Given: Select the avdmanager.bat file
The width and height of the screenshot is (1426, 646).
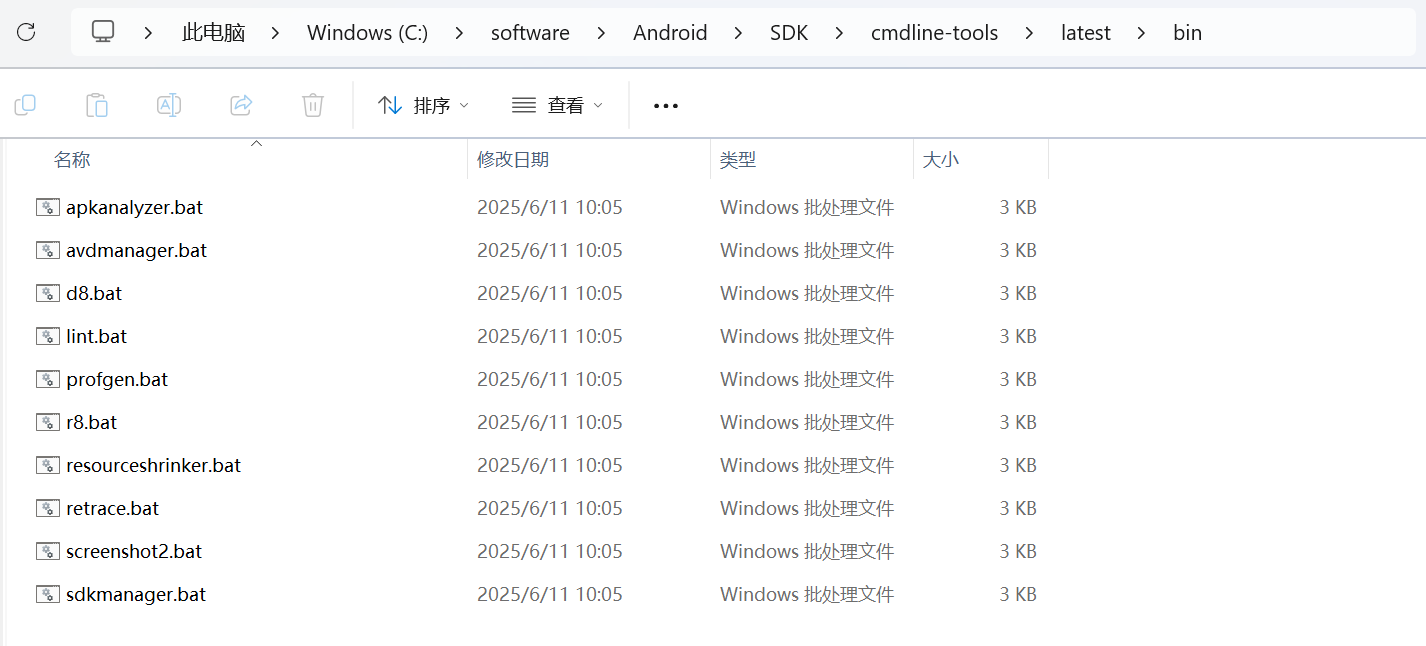Looking at the screenshot, I should coord(136,250).
